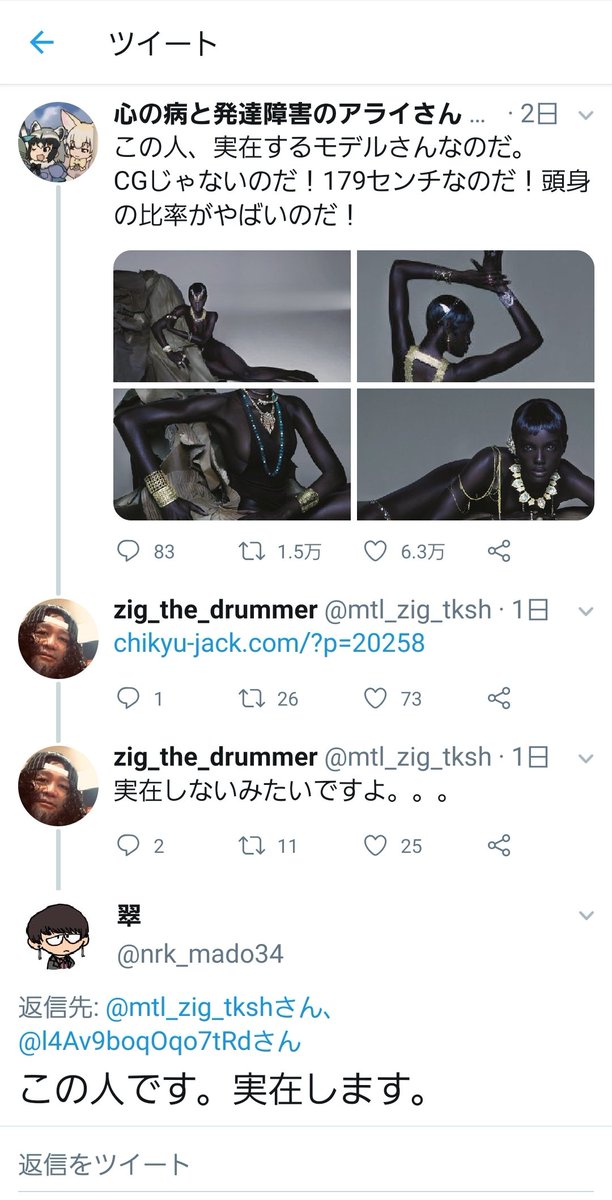This screenshot has height=1200, width=612.
Task: Open the bottom-left necklace photo
Action: click(232, 455)
